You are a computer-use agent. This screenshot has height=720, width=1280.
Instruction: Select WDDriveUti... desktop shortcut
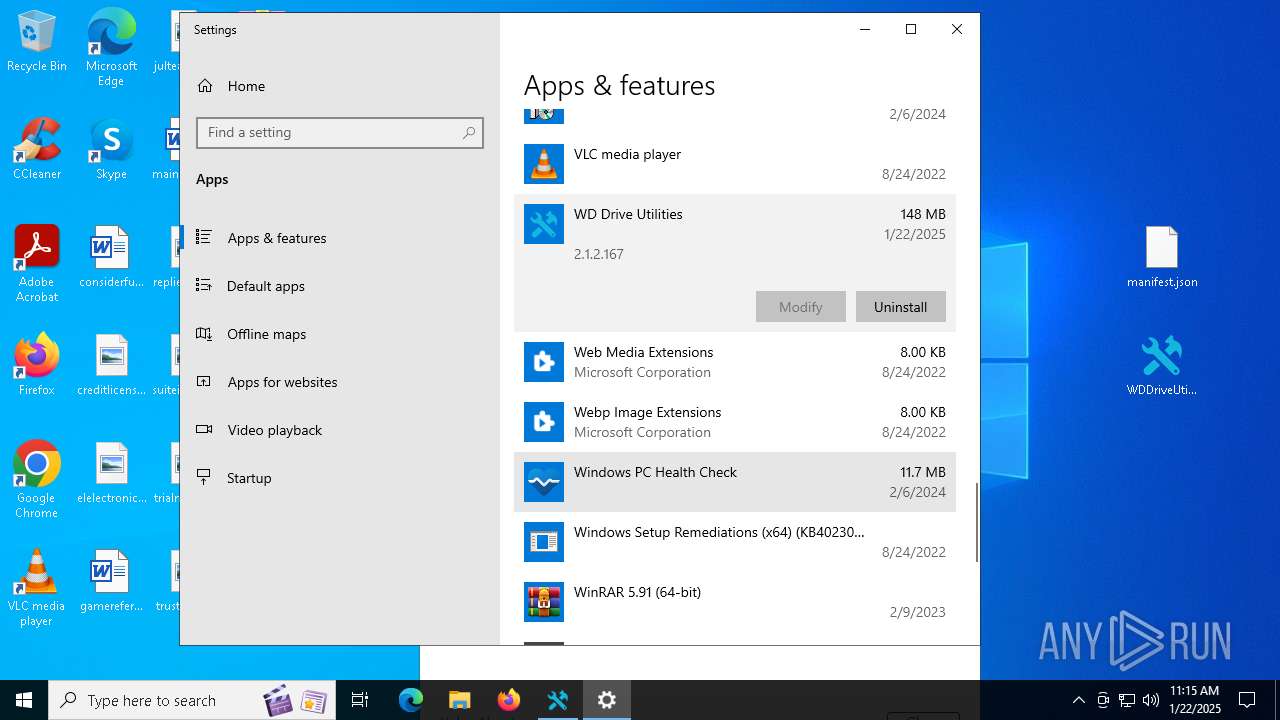[x=1162, y=366]
